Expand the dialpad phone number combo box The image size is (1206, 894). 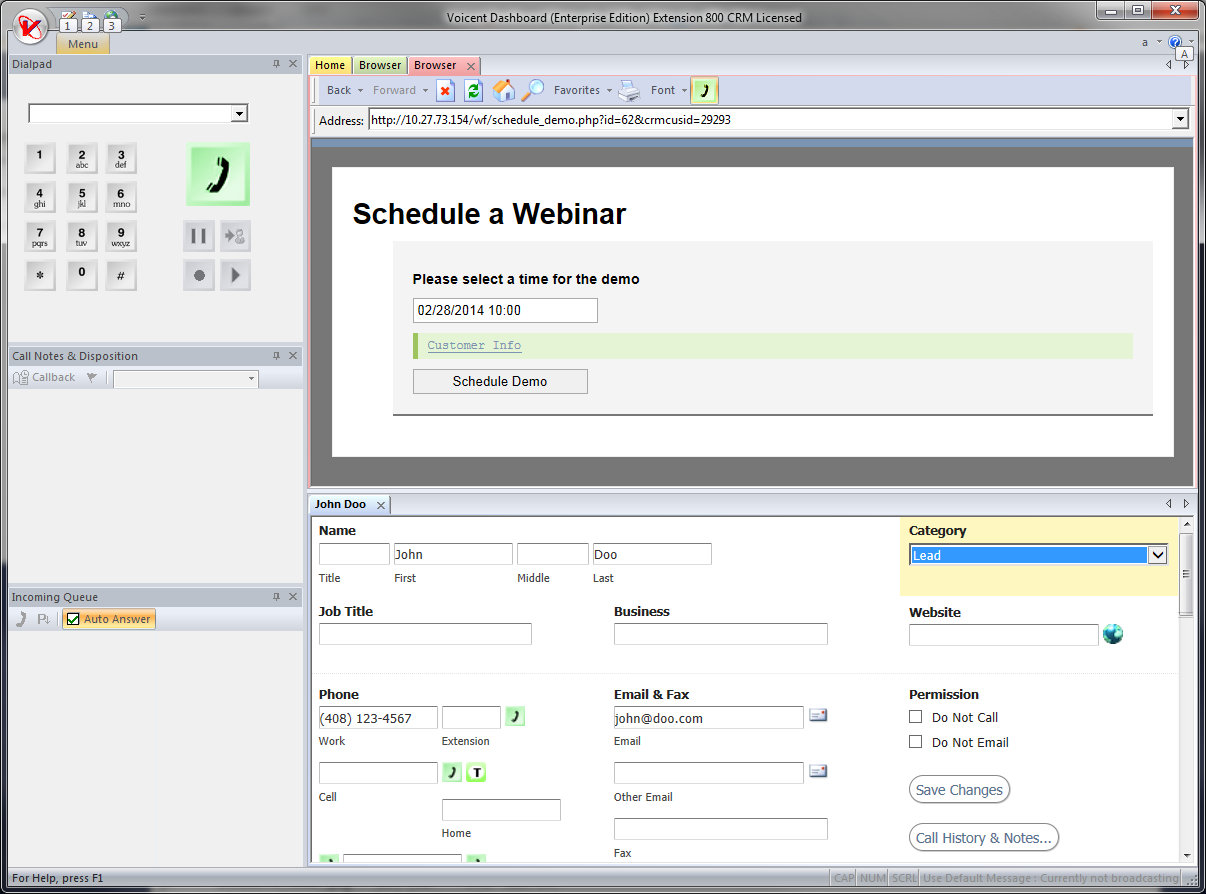239,114
